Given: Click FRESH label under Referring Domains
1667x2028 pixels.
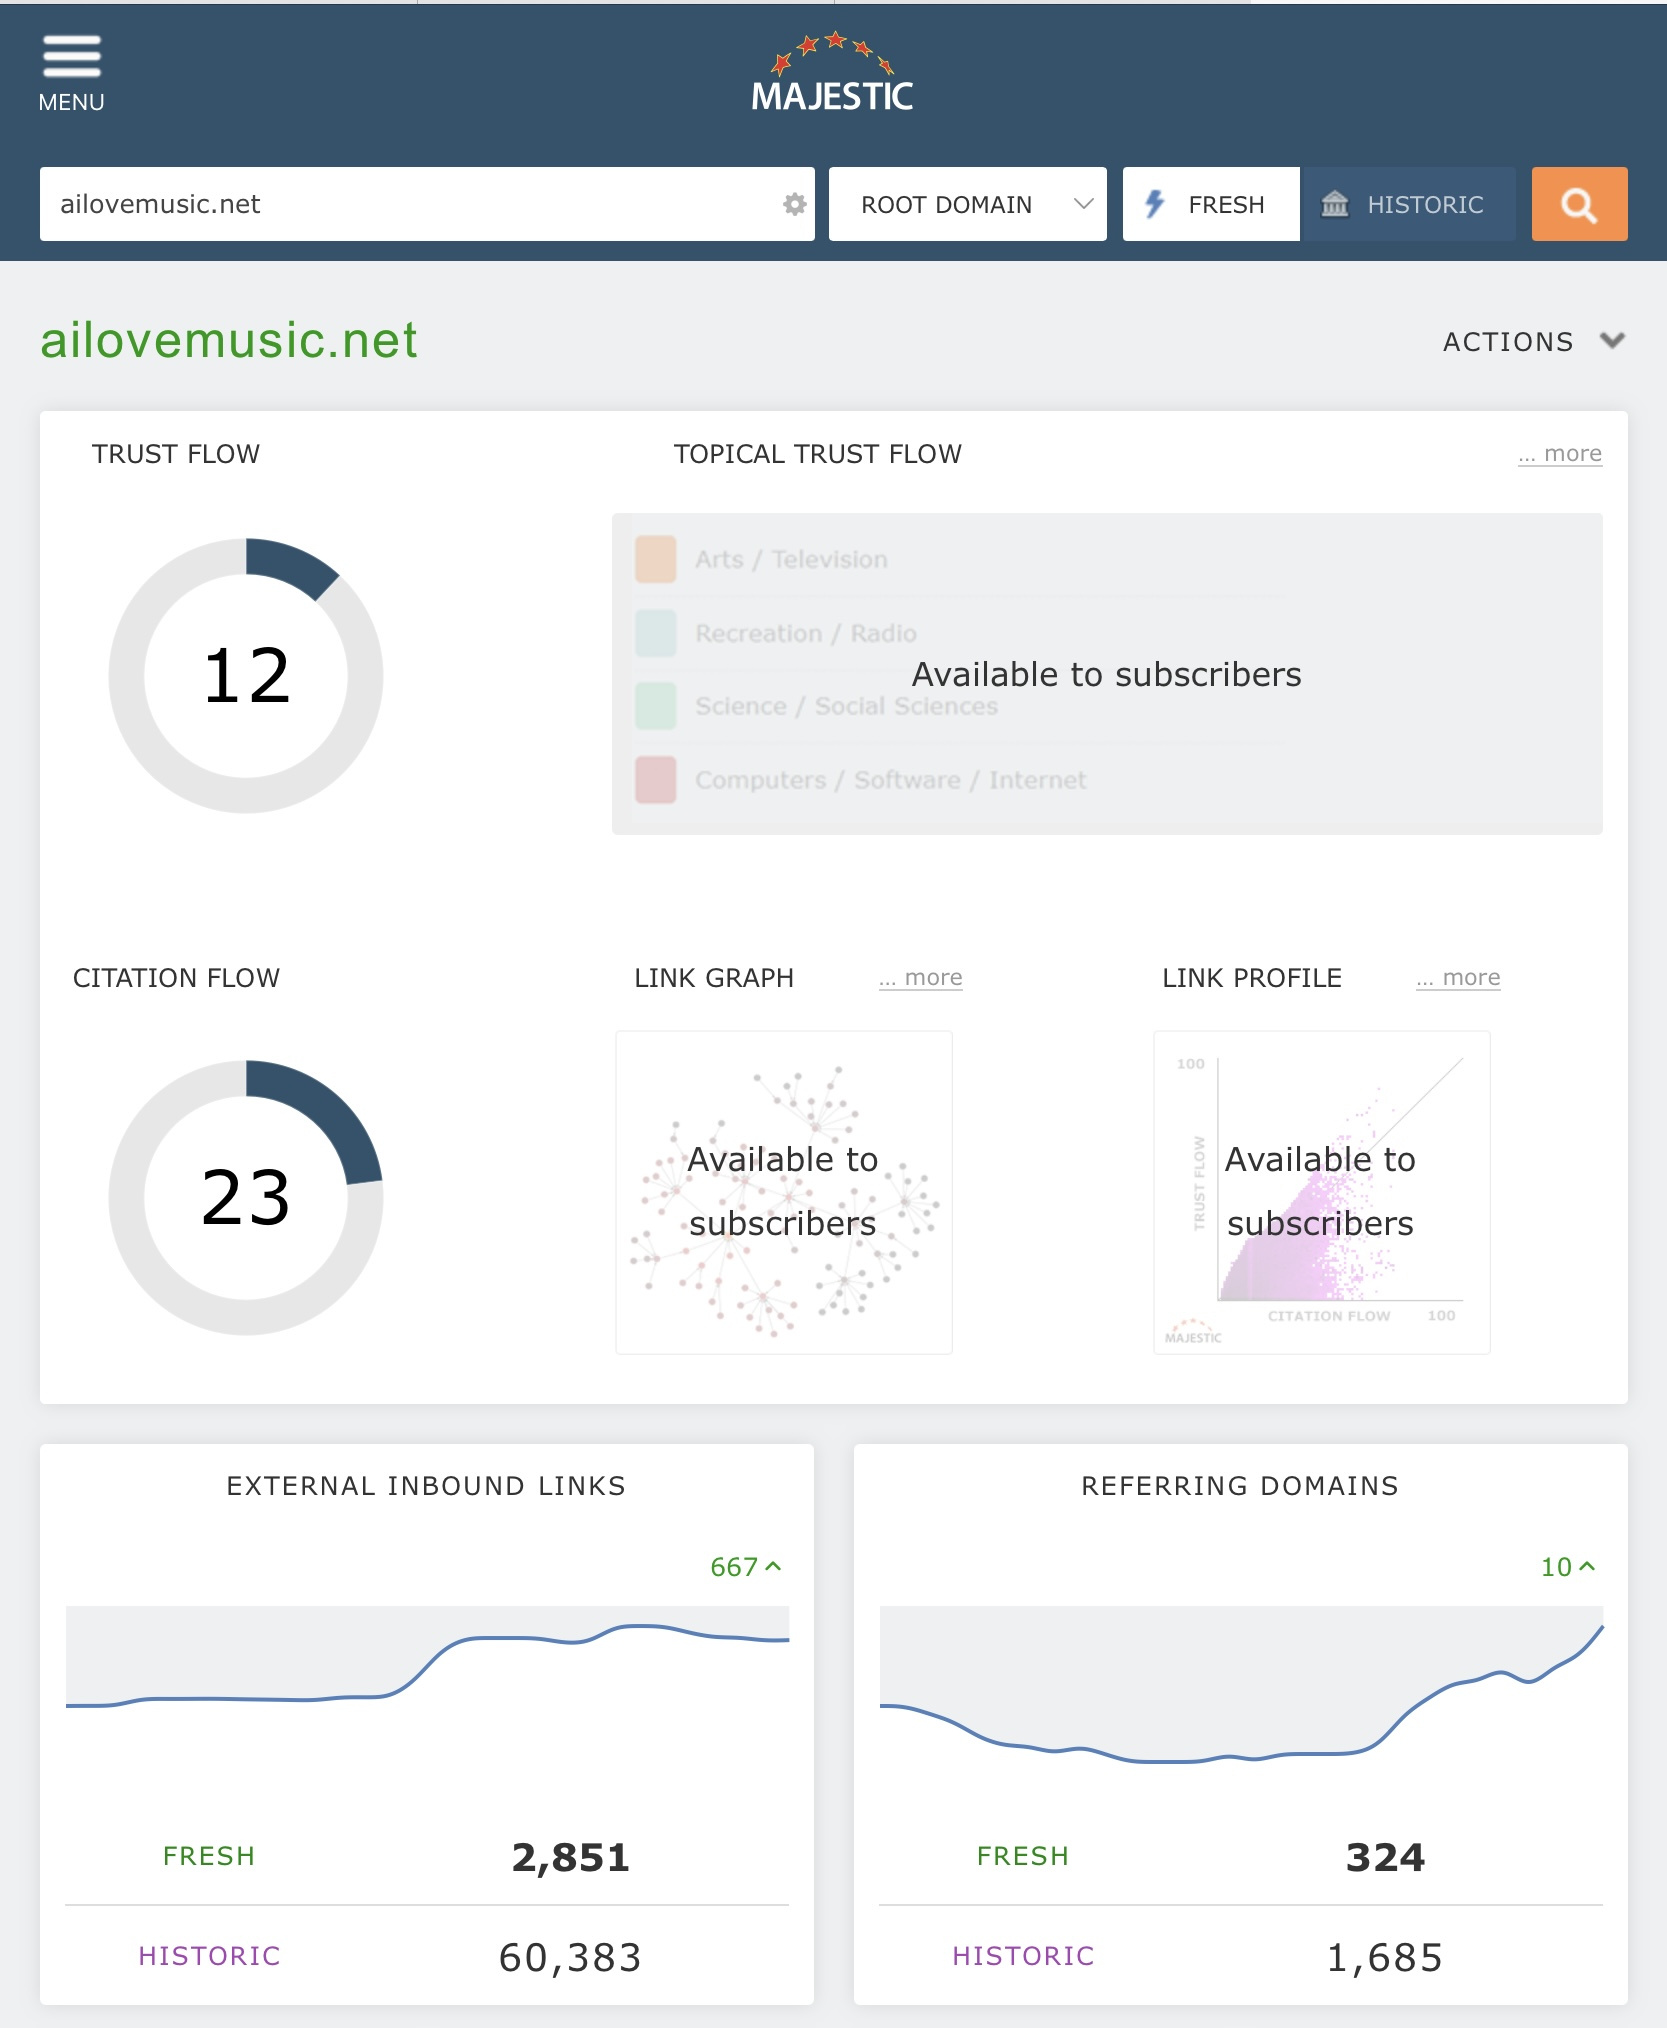Looking at the screenshot, I should (1023, 1856).
